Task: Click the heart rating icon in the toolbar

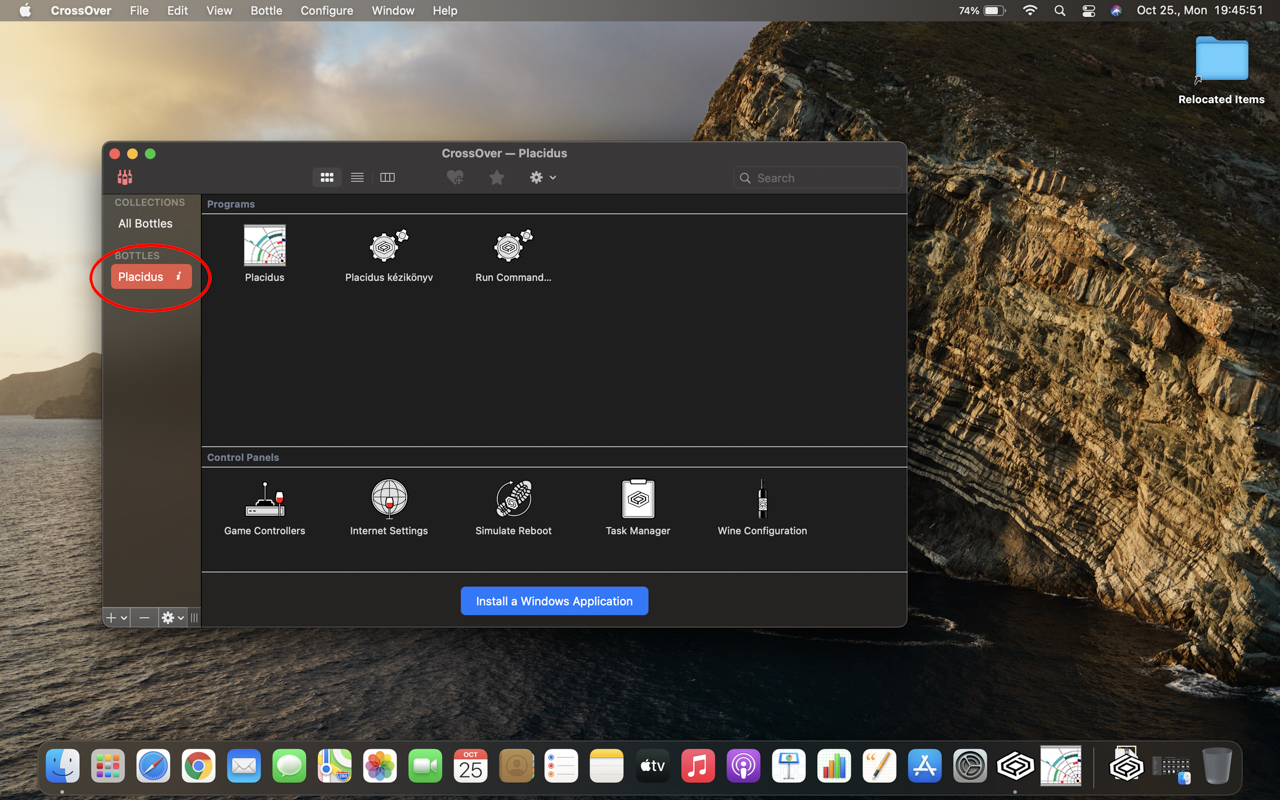Action: pyautogui.click(x=455, y=178)
